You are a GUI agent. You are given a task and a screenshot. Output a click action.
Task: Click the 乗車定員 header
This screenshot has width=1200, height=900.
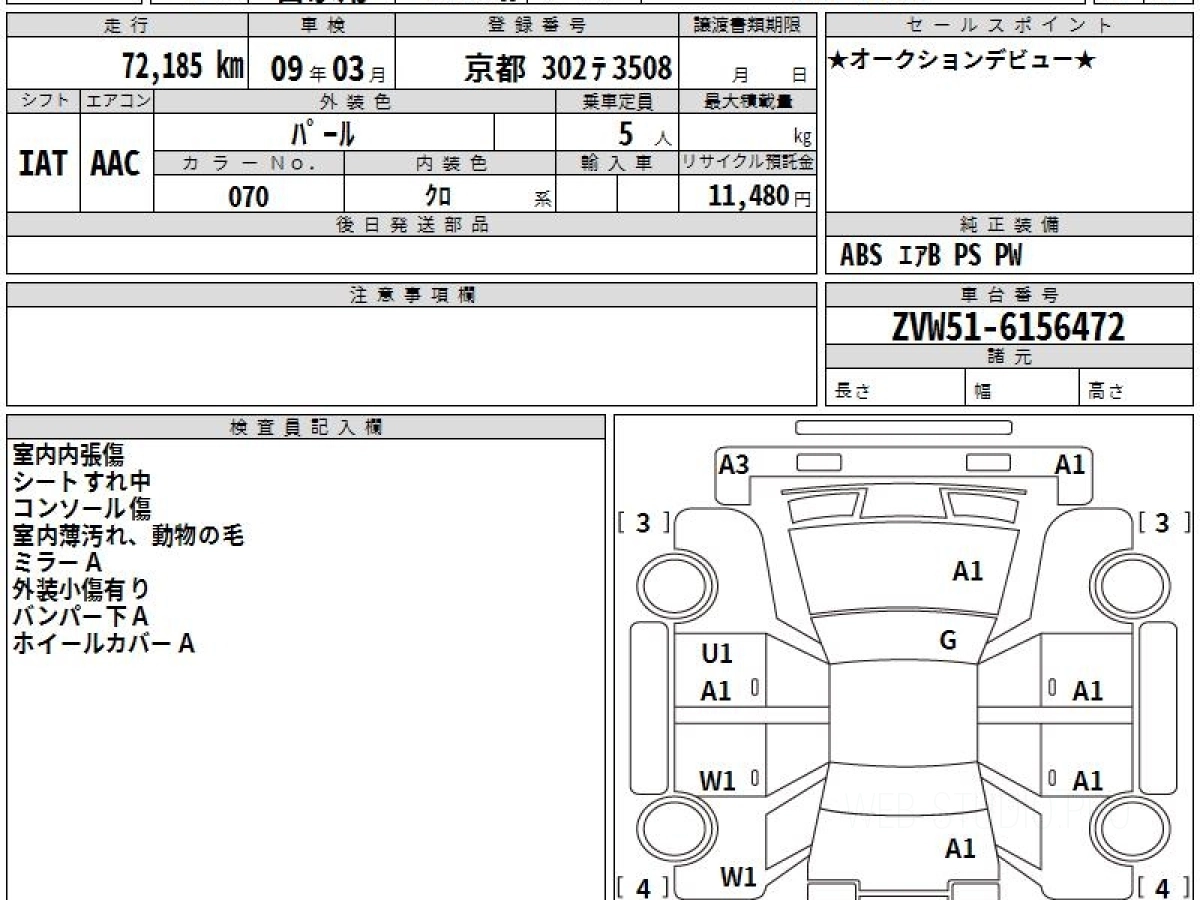tap(617, 101)
